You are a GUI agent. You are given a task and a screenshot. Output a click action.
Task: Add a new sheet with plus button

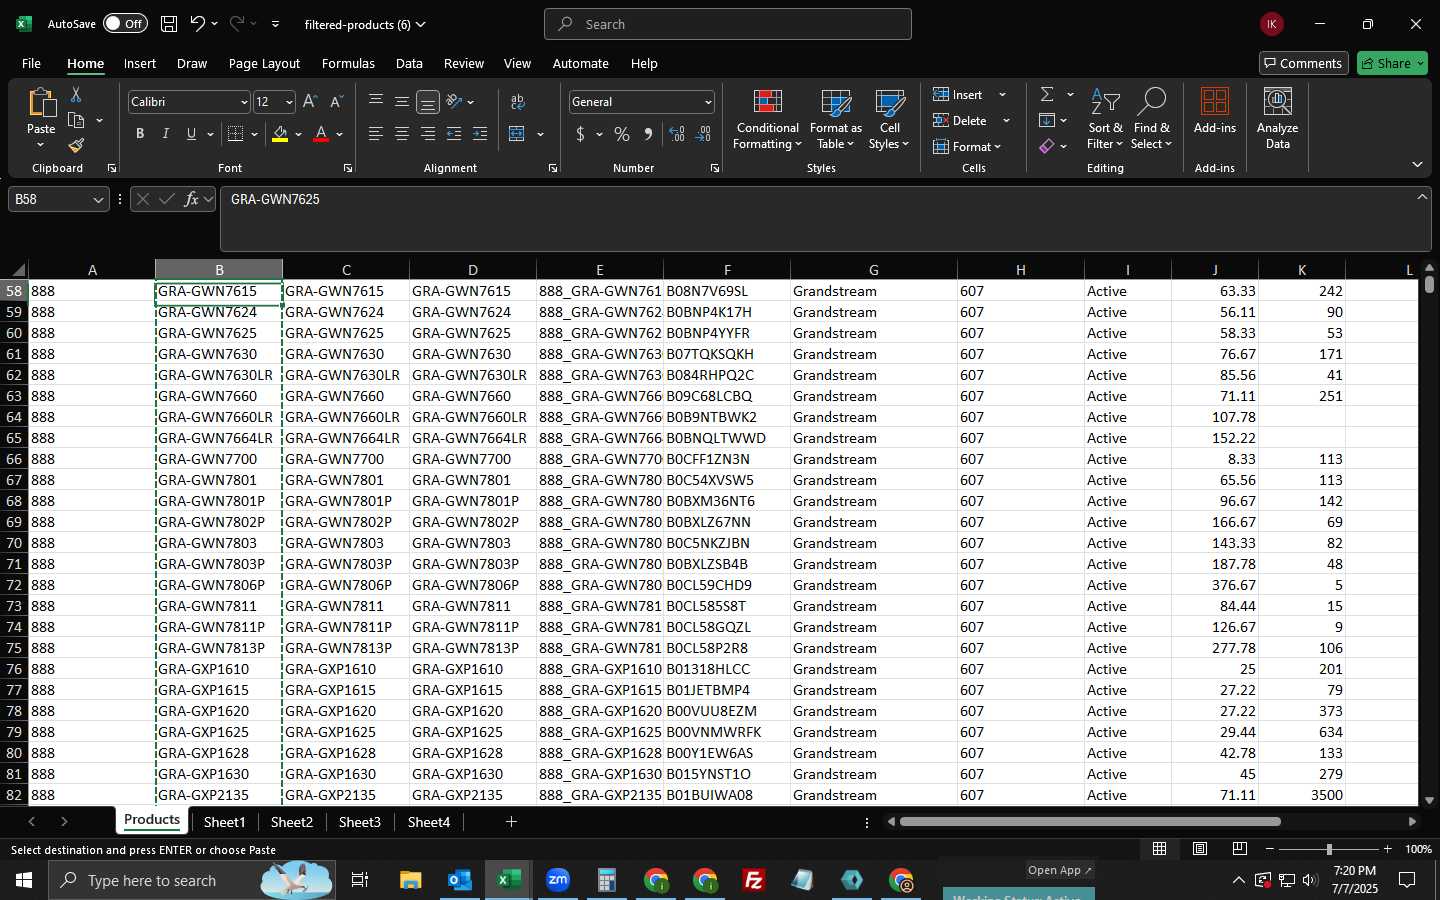pyautogui.click(x=511, y=822)
